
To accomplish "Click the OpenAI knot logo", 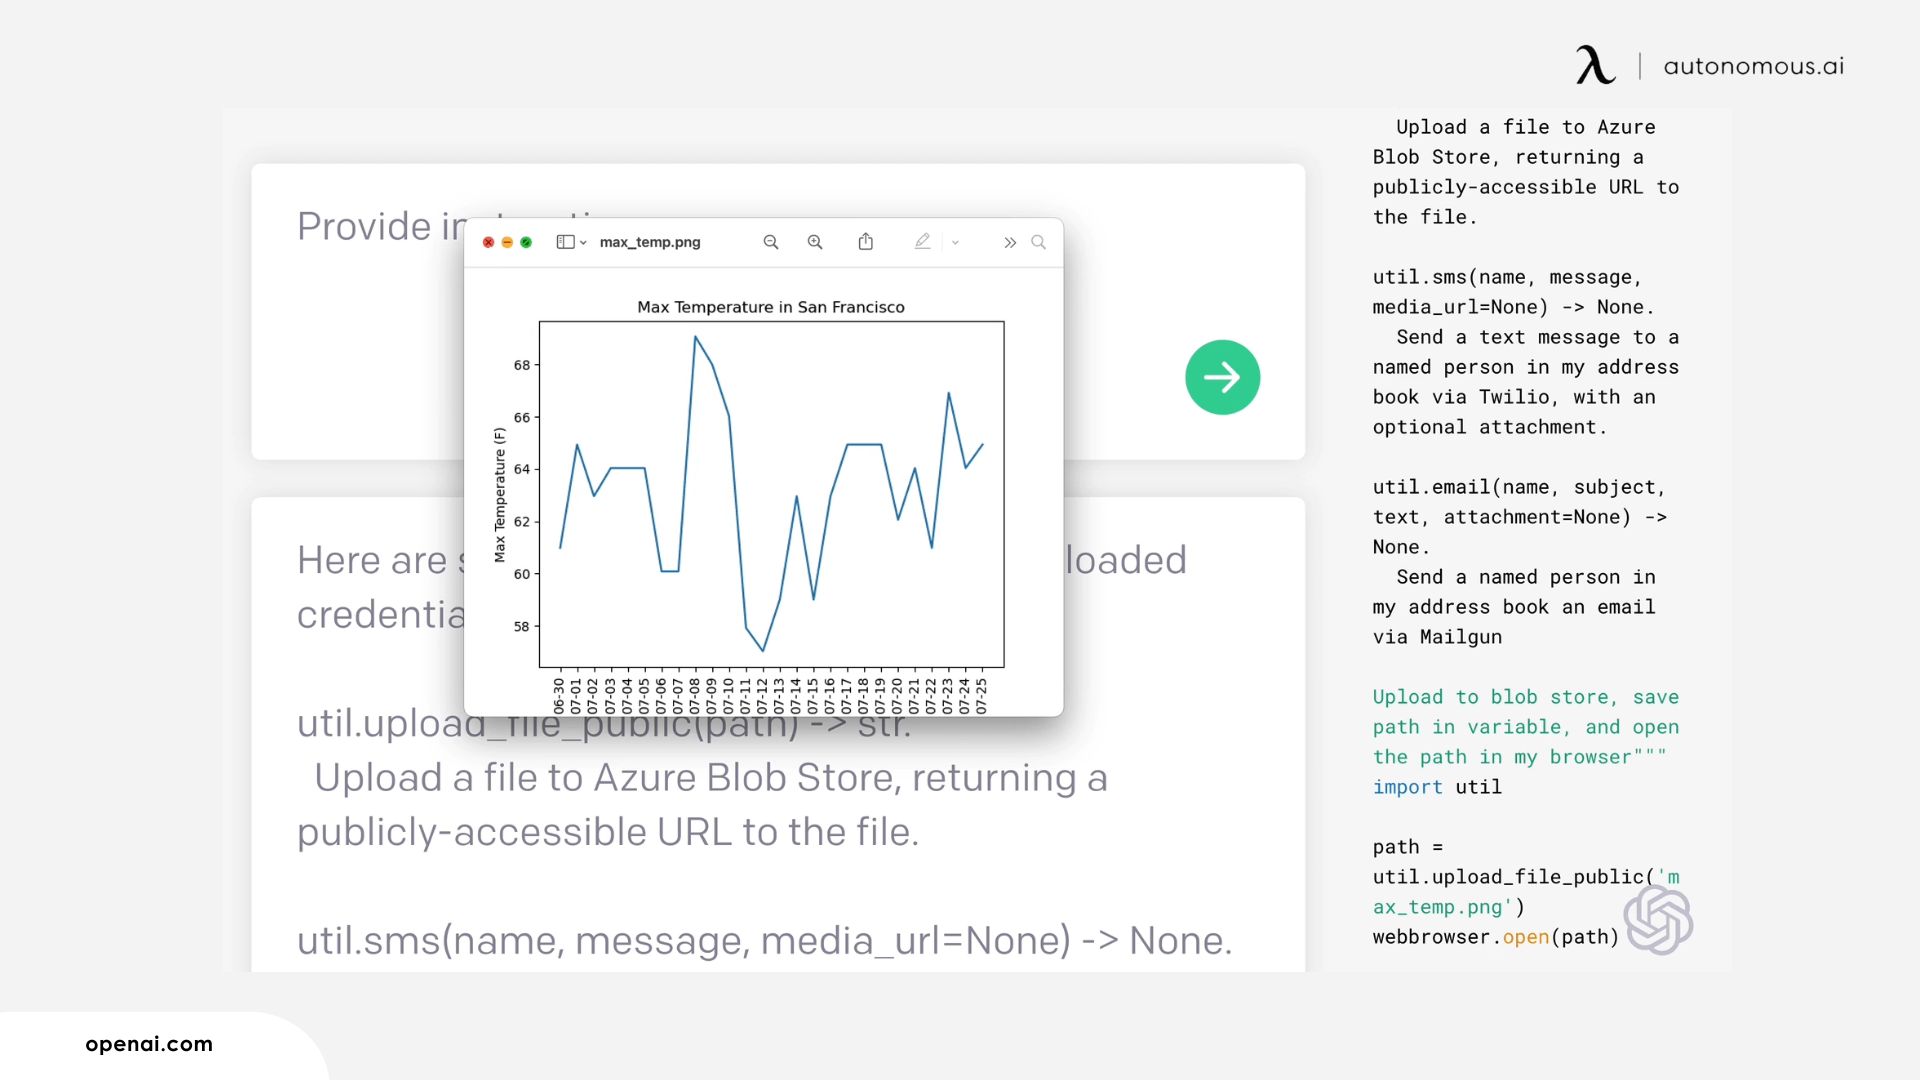I will (1658, 921).
